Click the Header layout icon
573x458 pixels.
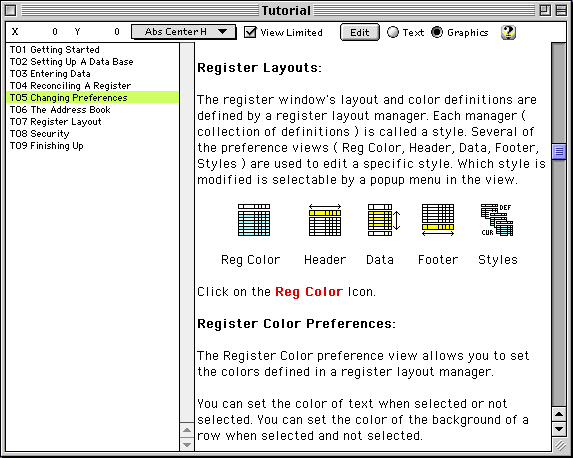tap(325, 220)
